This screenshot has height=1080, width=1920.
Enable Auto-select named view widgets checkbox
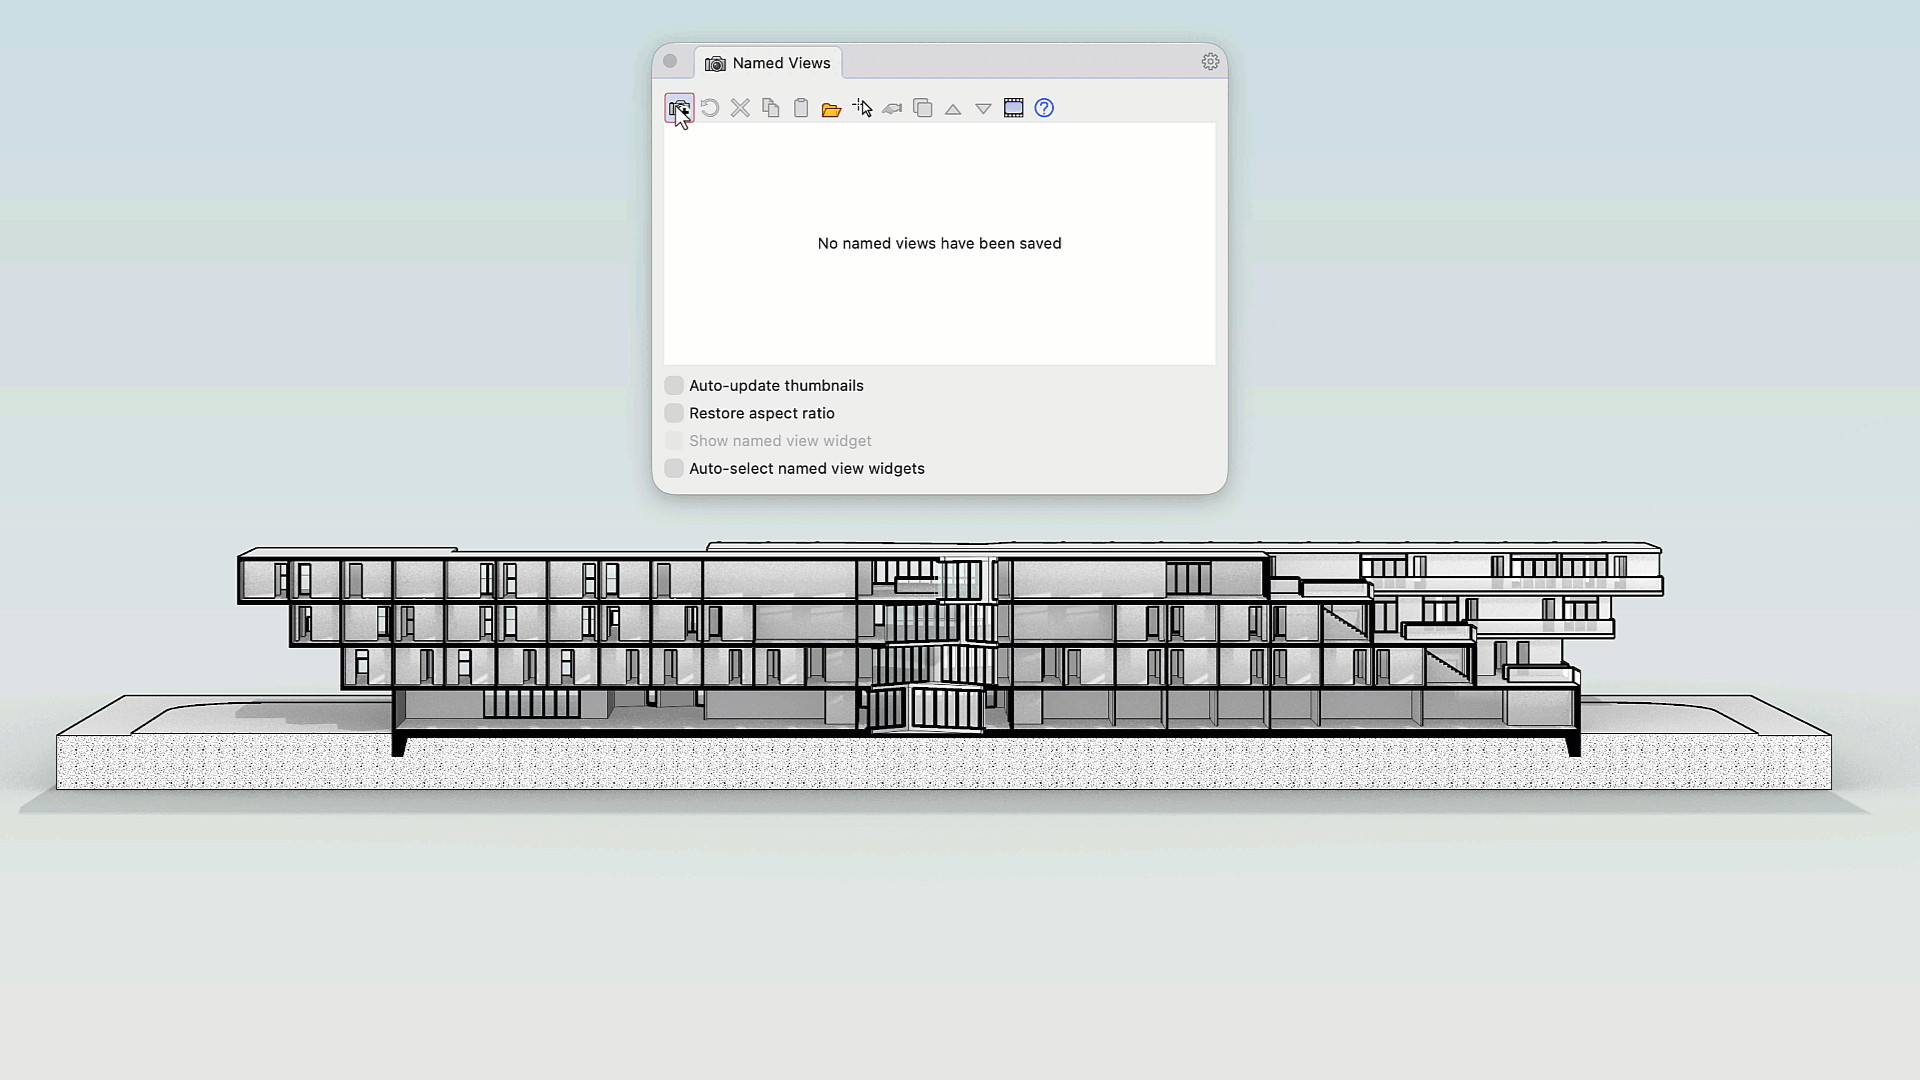pyautogui.click(x=674, y=468)
